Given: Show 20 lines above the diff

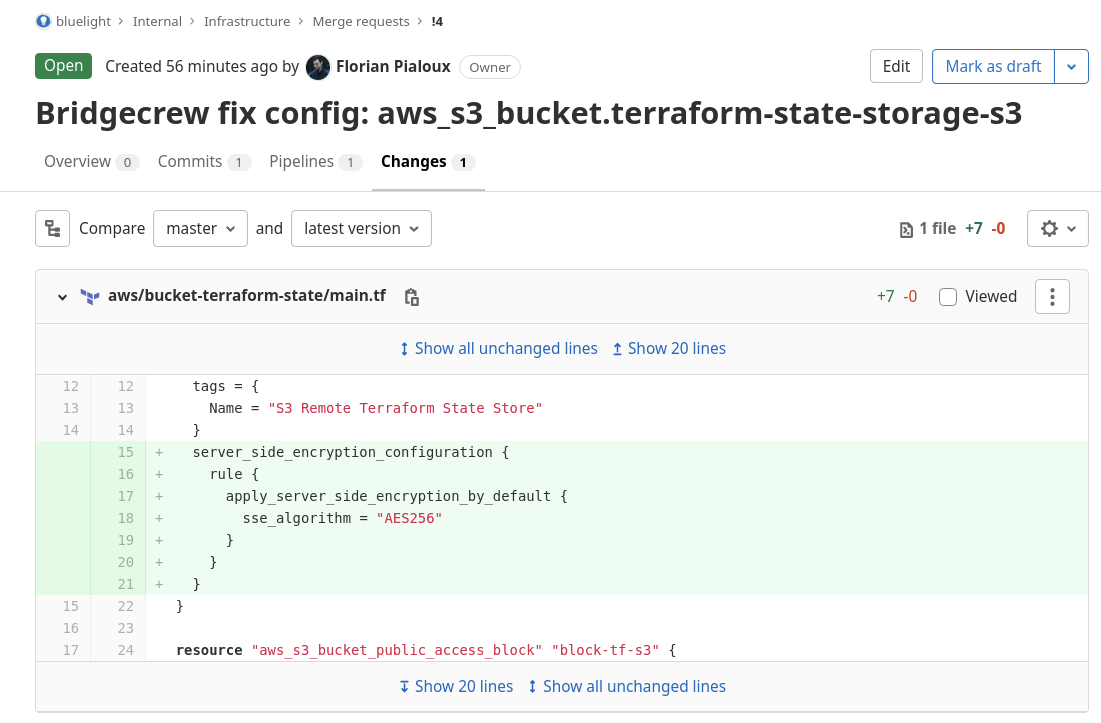Looking at the screenshot, I should coord(669,349).
